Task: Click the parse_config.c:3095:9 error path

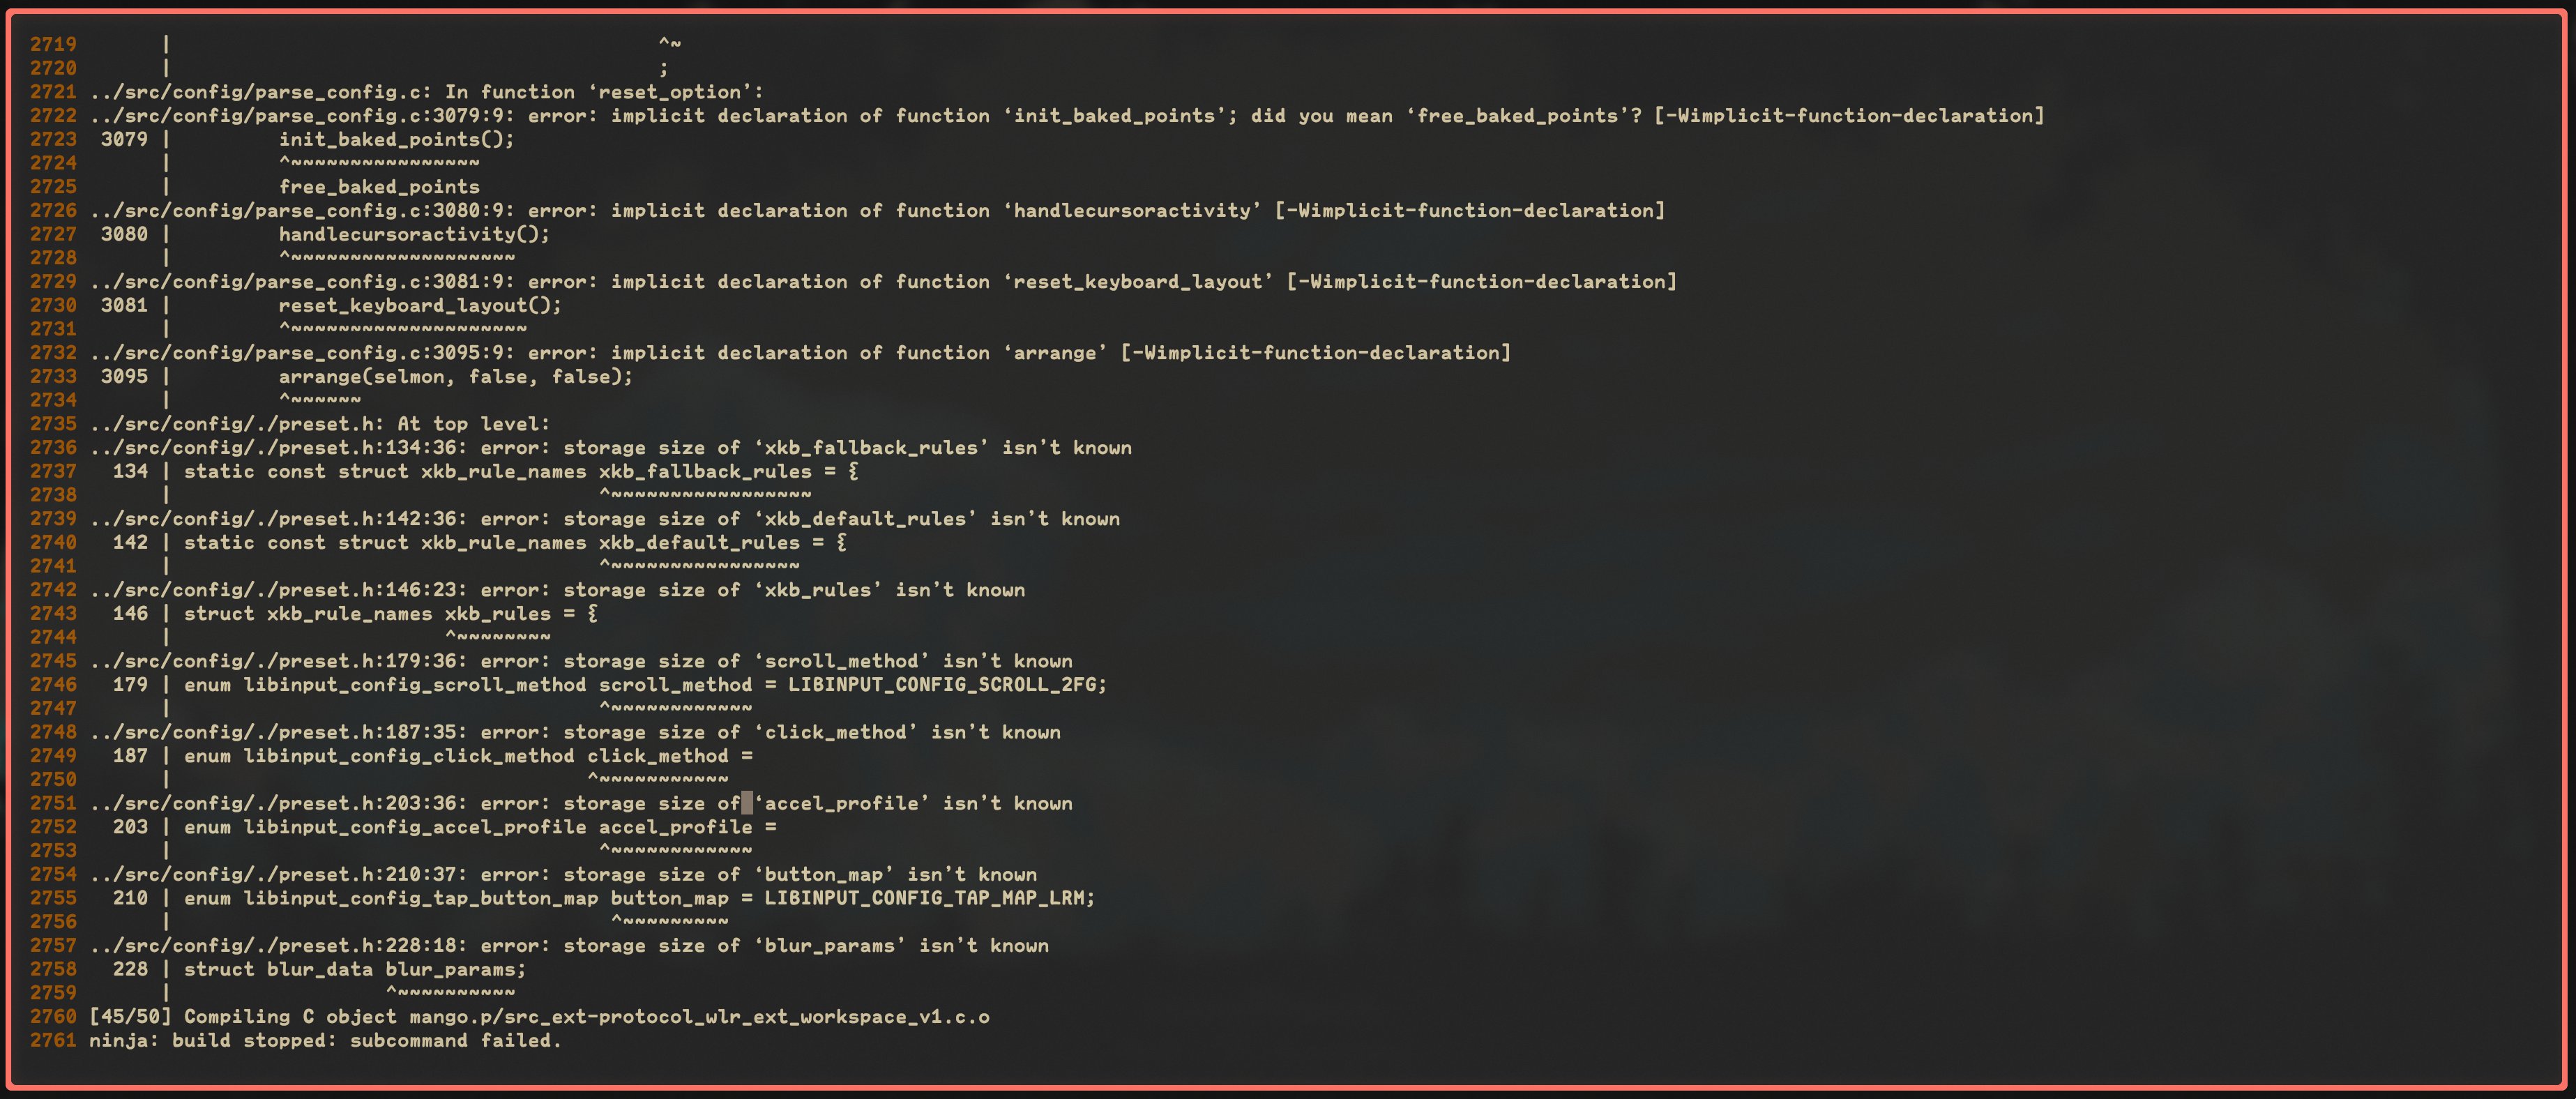Action: 301,353
